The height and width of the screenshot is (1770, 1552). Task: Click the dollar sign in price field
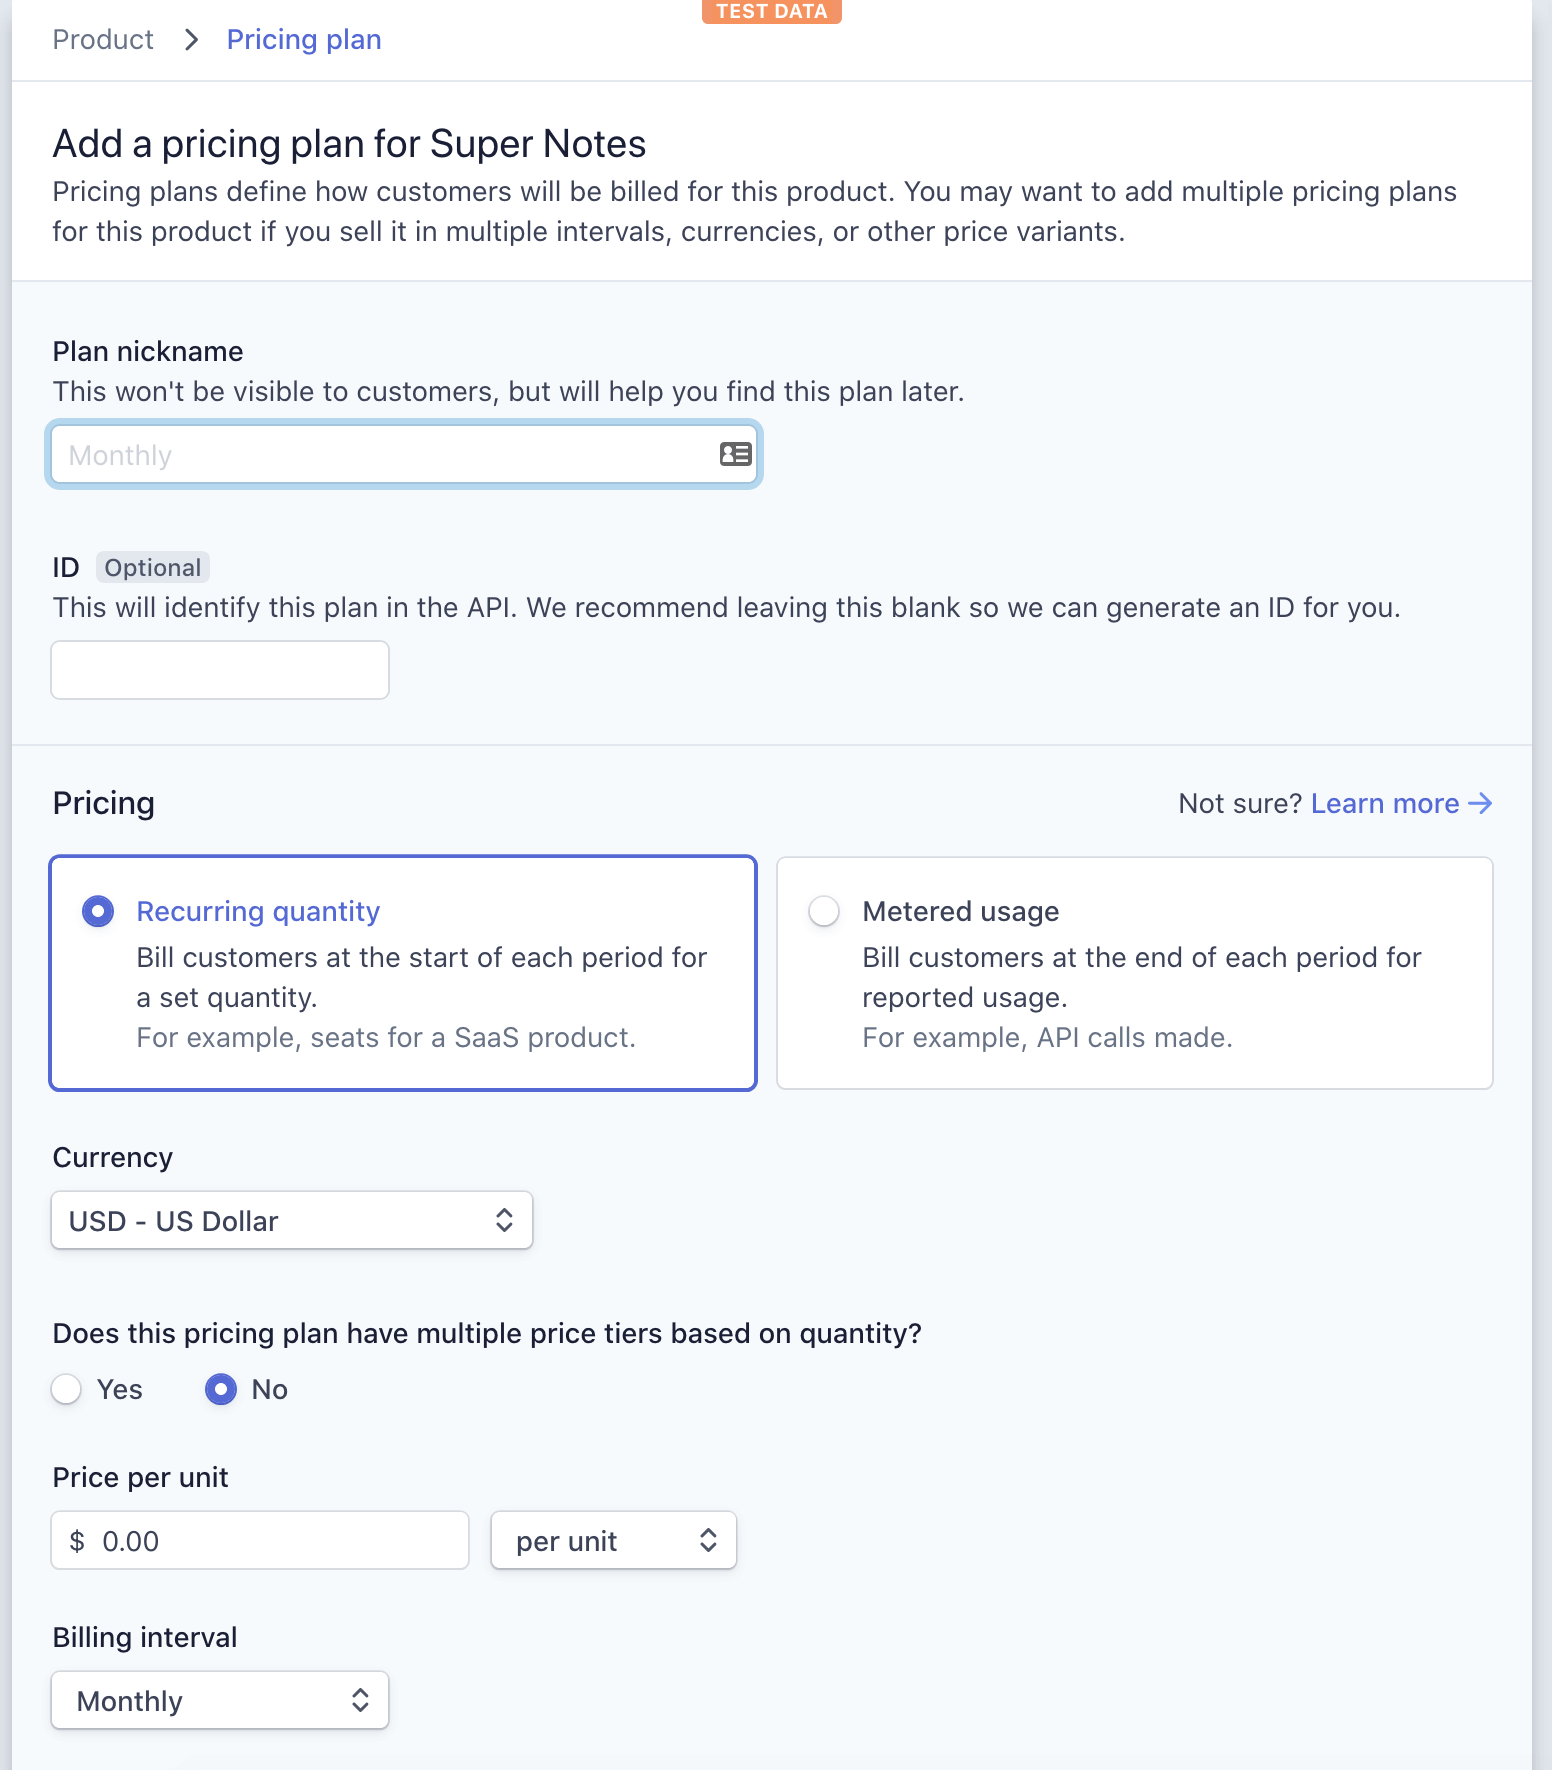point(77,1541)
